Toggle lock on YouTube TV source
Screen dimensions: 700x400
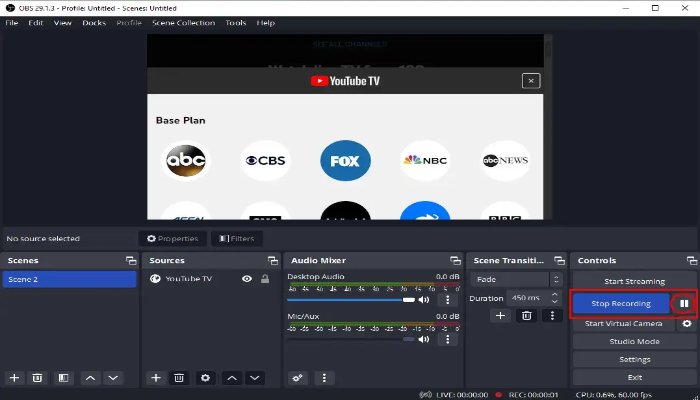tap(265, 279)
